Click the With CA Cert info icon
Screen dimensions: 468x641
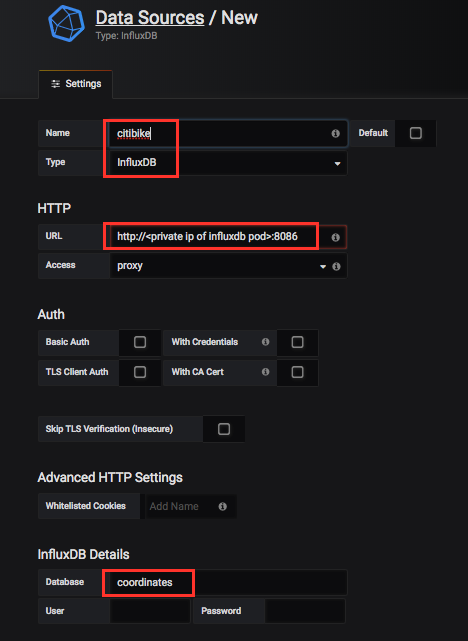pyautogui.click(x=265, y=372)
